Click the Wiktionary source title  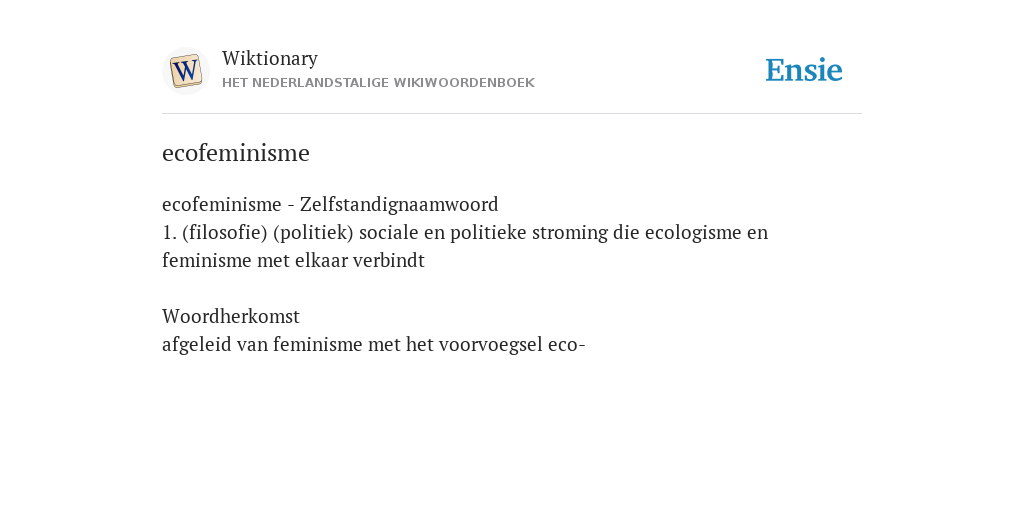point(270,58)
